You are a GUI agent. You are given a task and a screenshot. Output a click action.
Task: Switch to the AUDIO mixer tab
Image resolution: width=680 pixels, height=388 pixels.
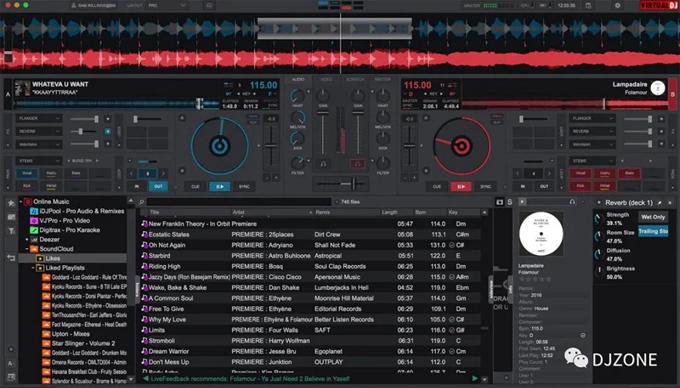[298, 79]
